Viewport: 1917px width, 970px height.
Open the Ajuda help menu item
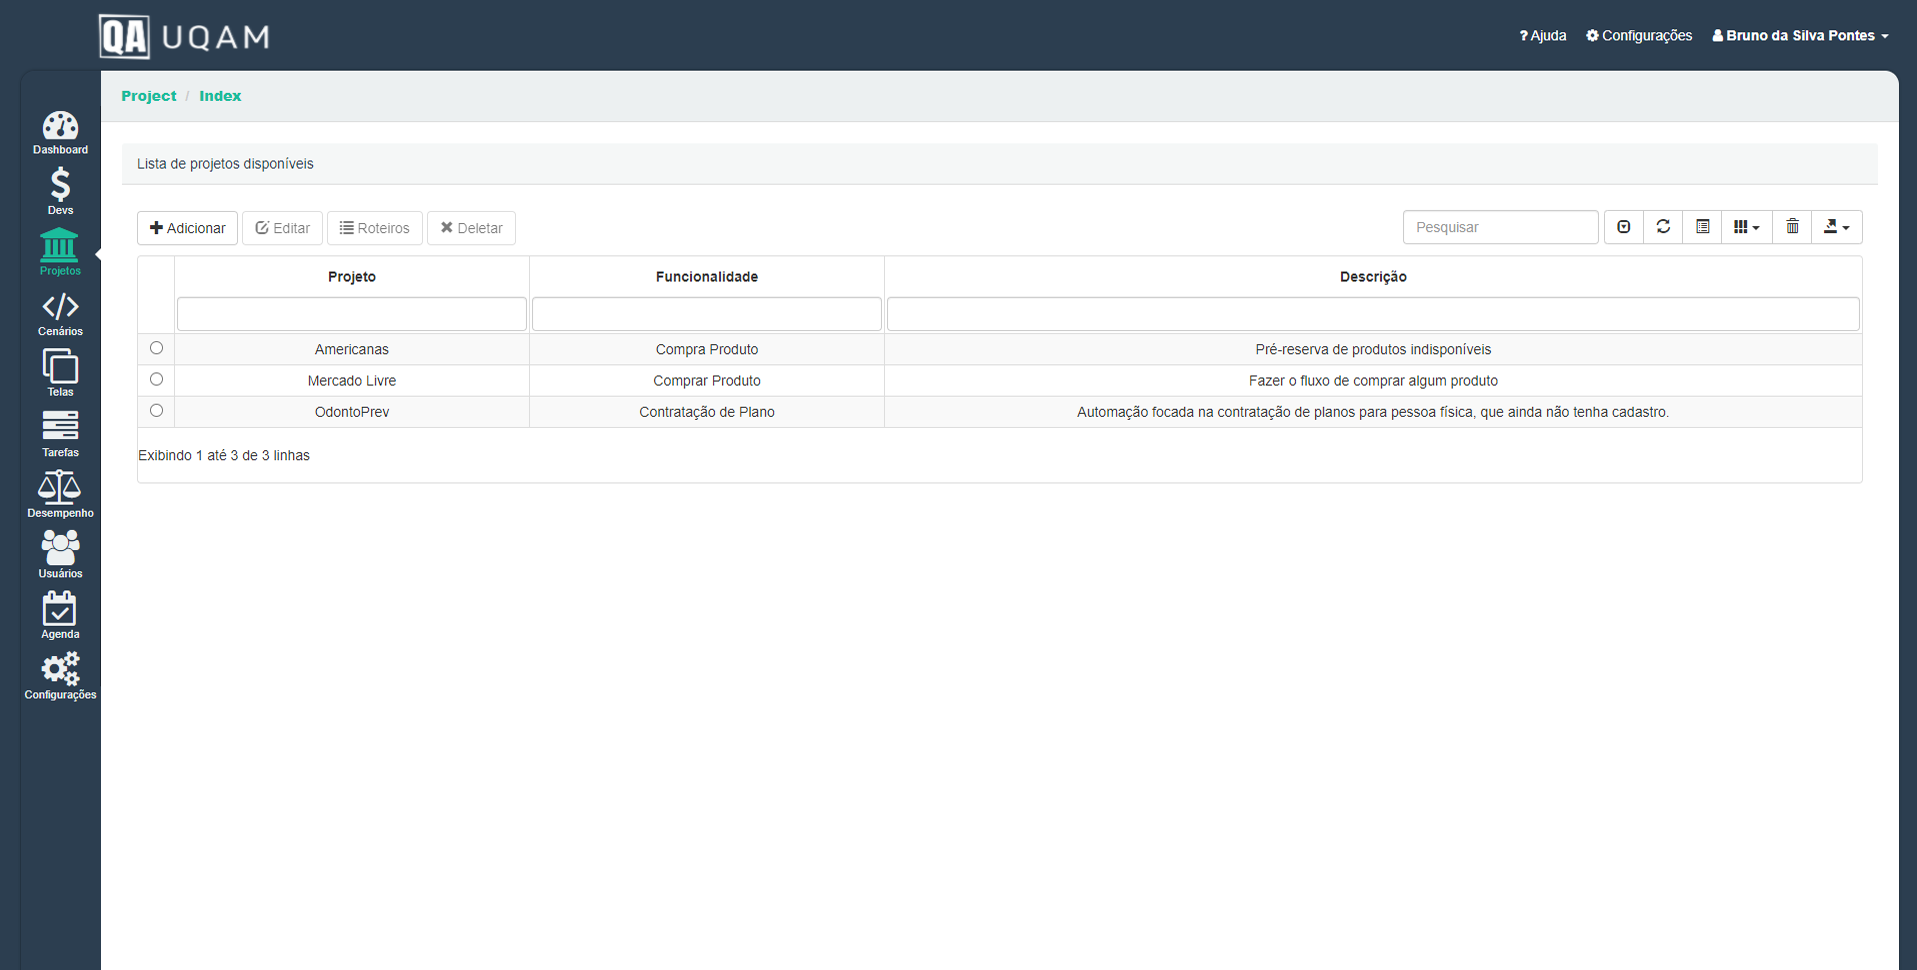click(1543, 36)
